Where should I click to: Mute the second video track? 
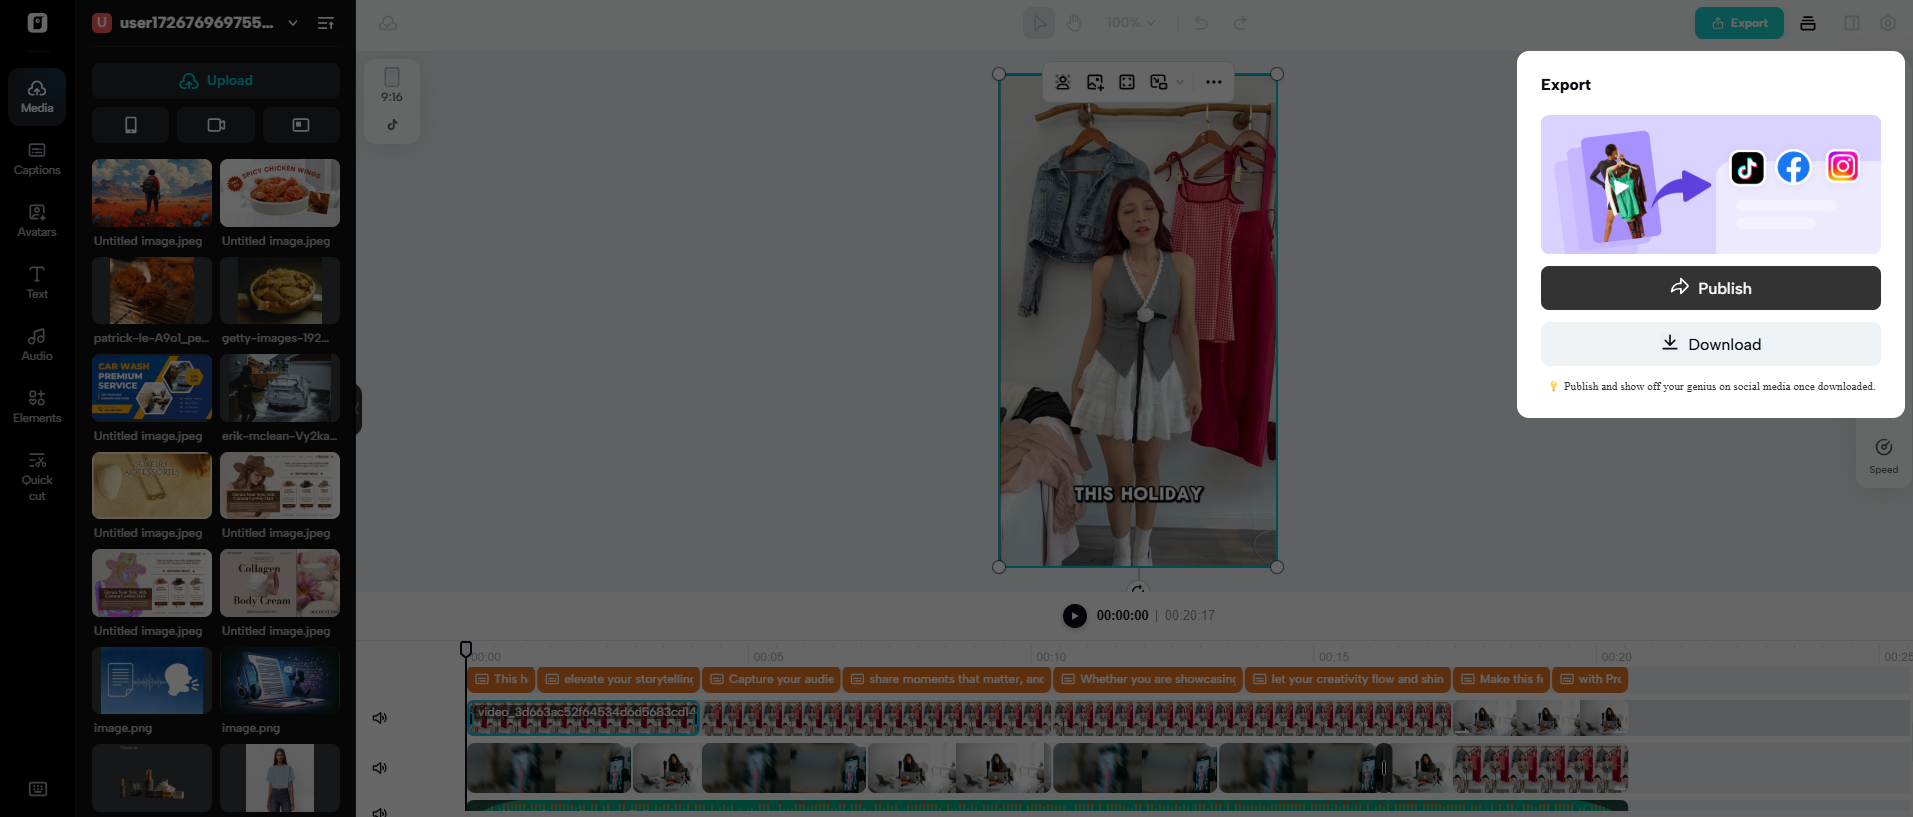380,768
